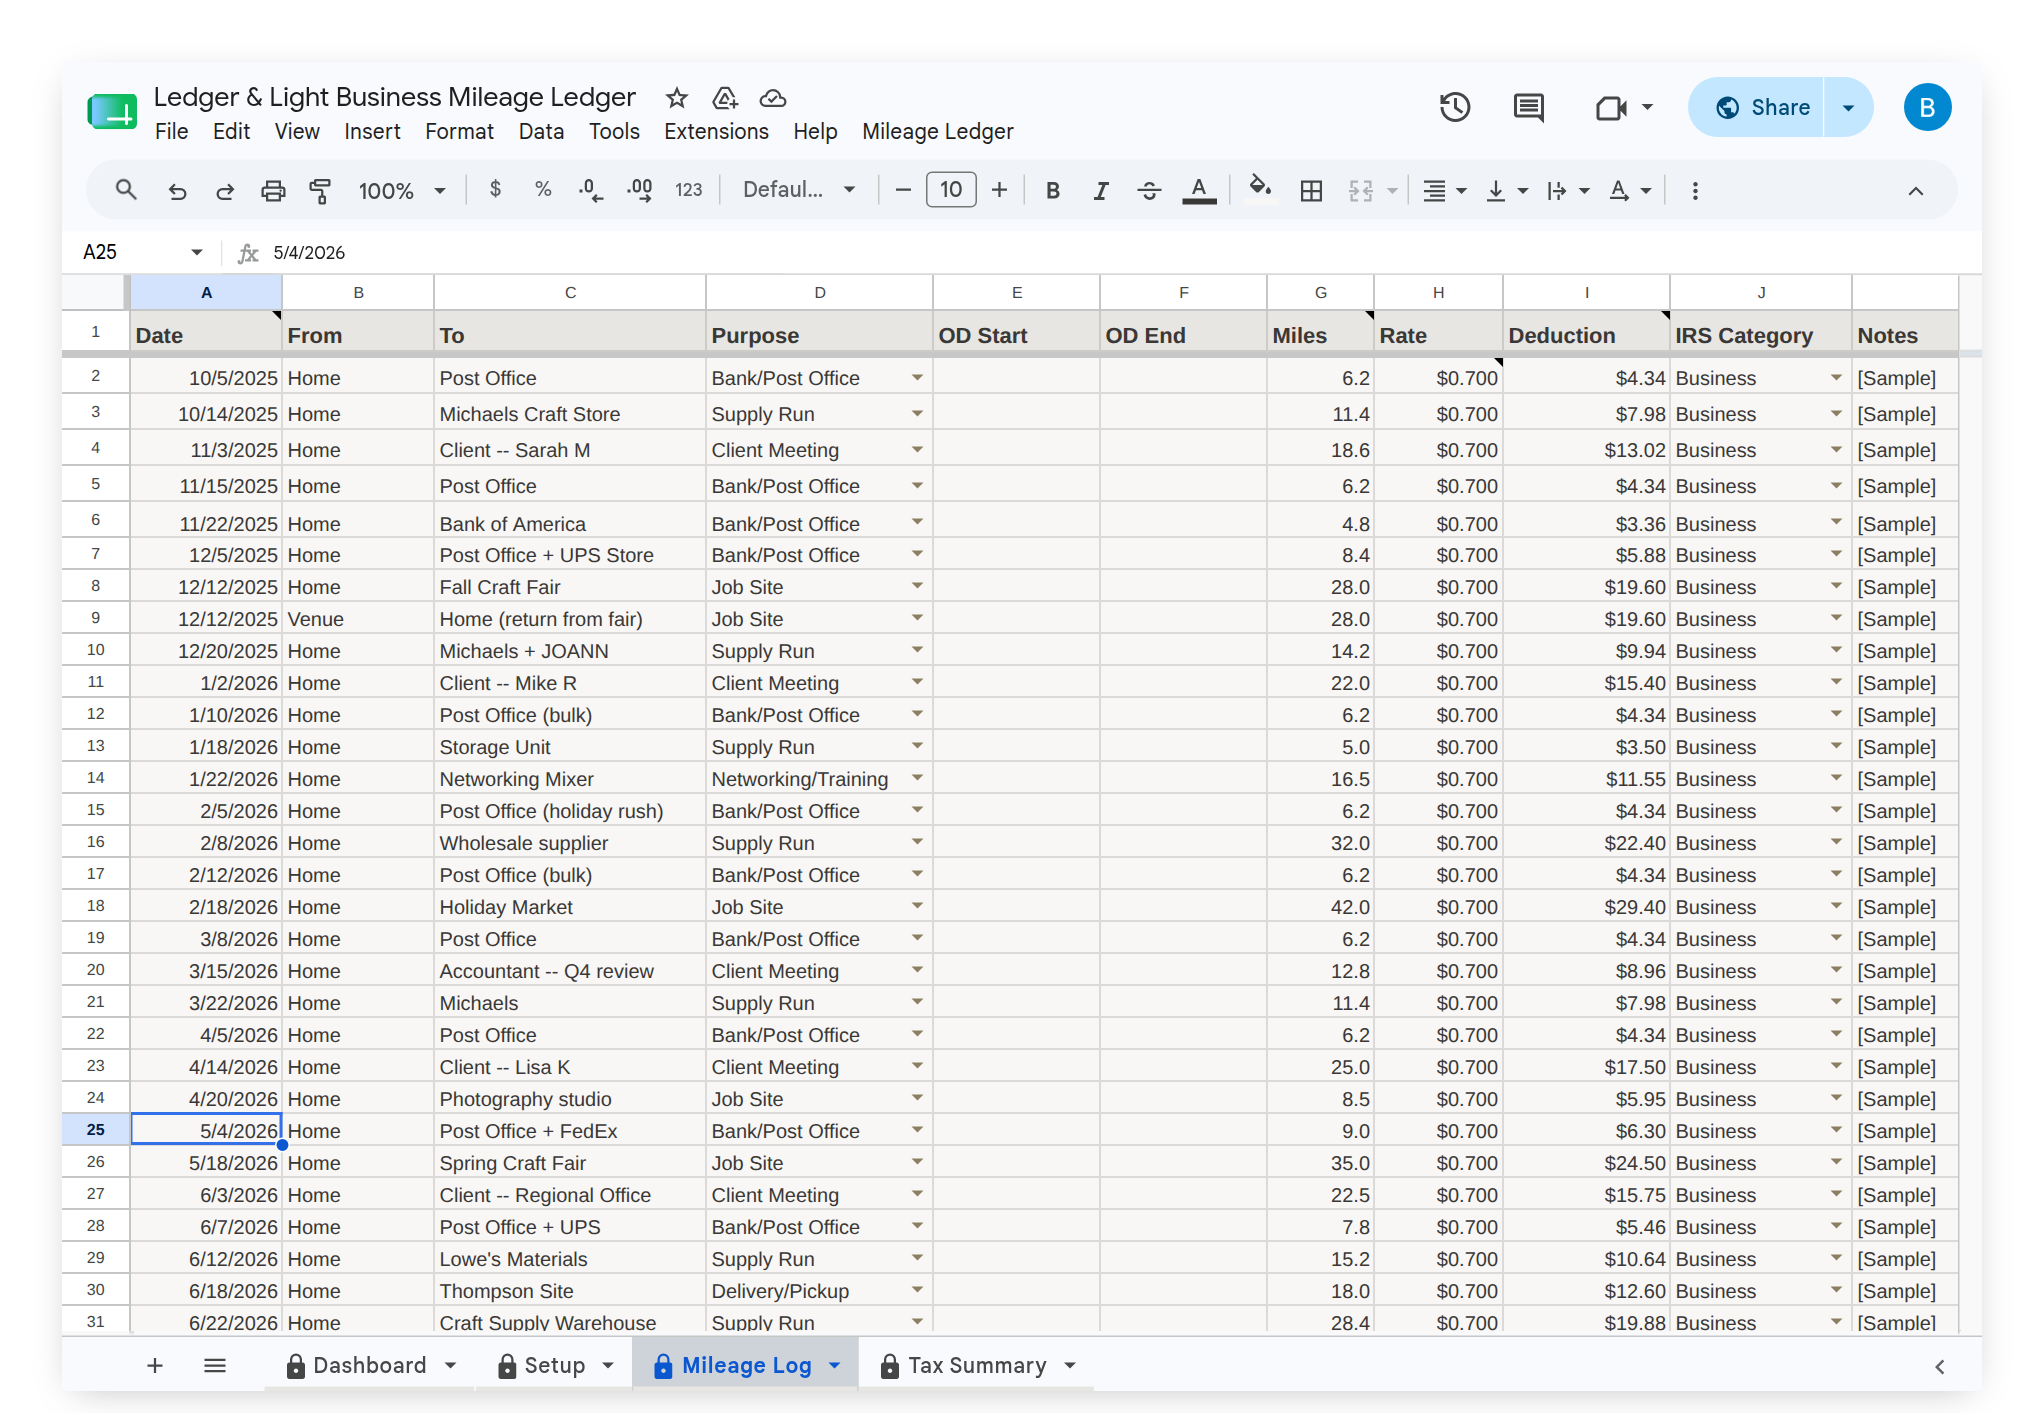Decrease font size minus button
Image resolution: width=2044 pixels, height=1413 pixels.
[903, 190]
